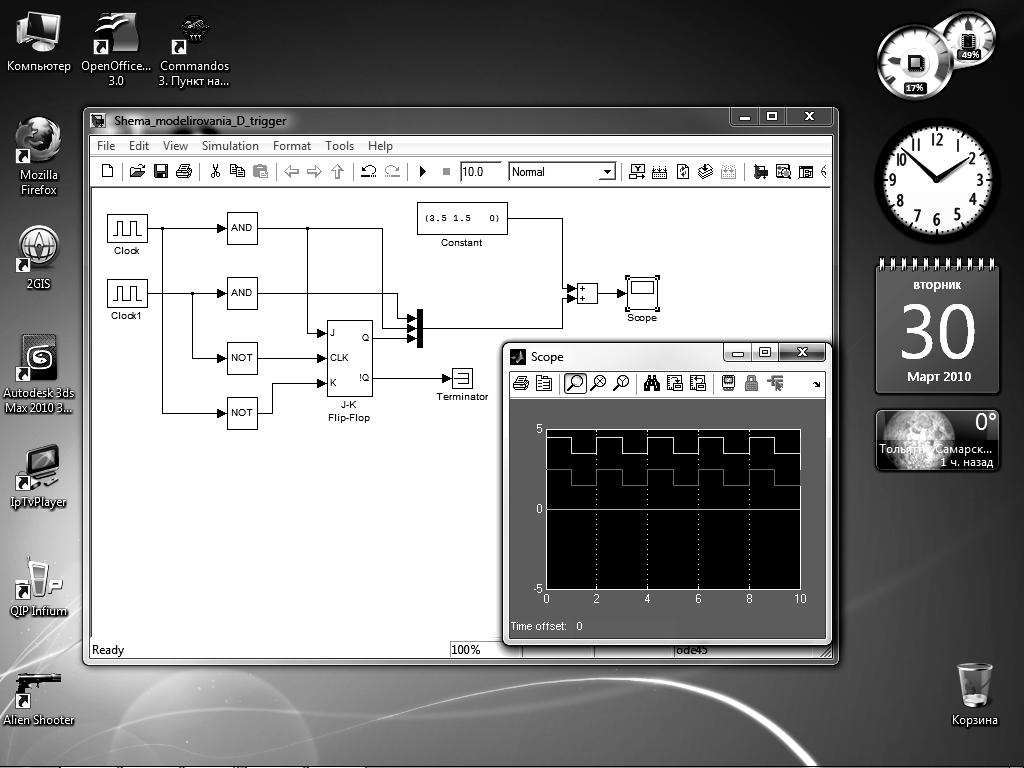Open the IpTvPlayer desktop shortcut
Viewport: 1024px width, 768px height.
coord(39,477)
